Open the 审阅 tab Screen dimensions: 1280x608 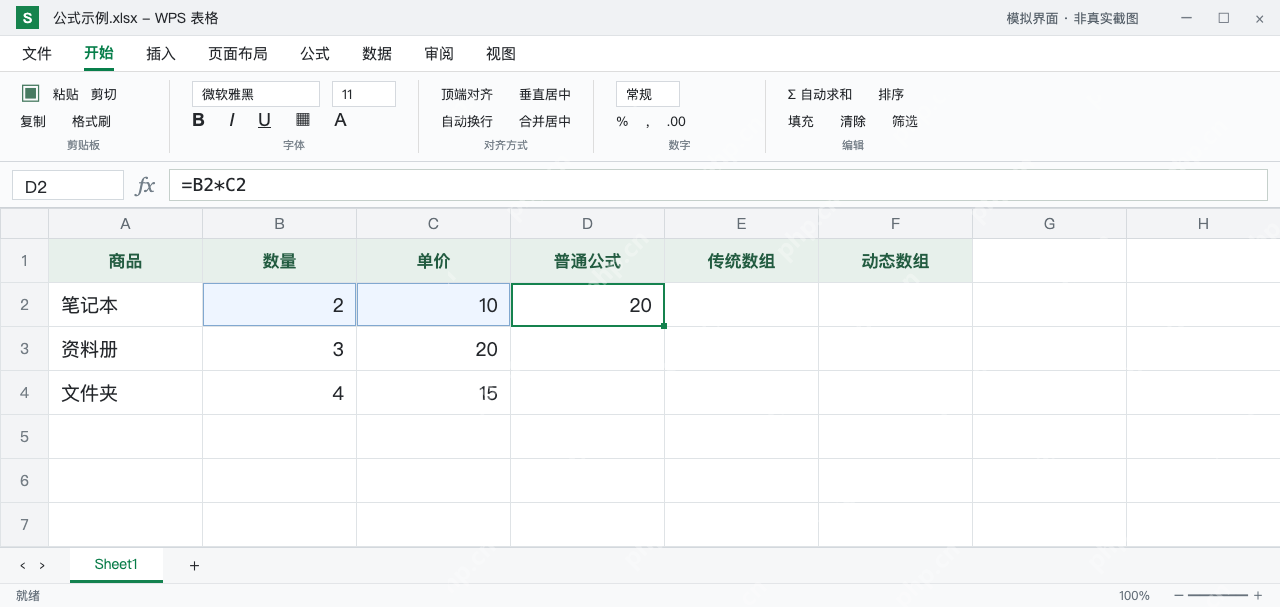[439, 54]
